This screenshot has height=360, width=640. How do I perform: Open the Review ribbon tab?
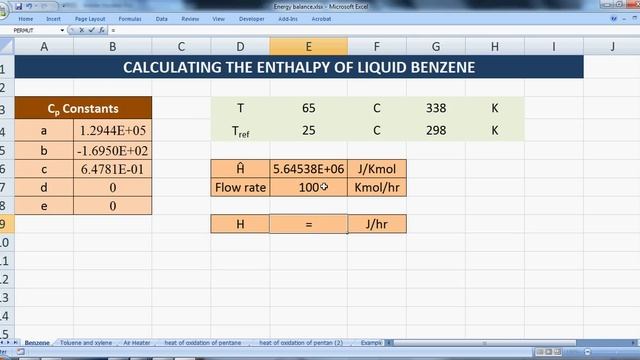[x=190, y=19]
